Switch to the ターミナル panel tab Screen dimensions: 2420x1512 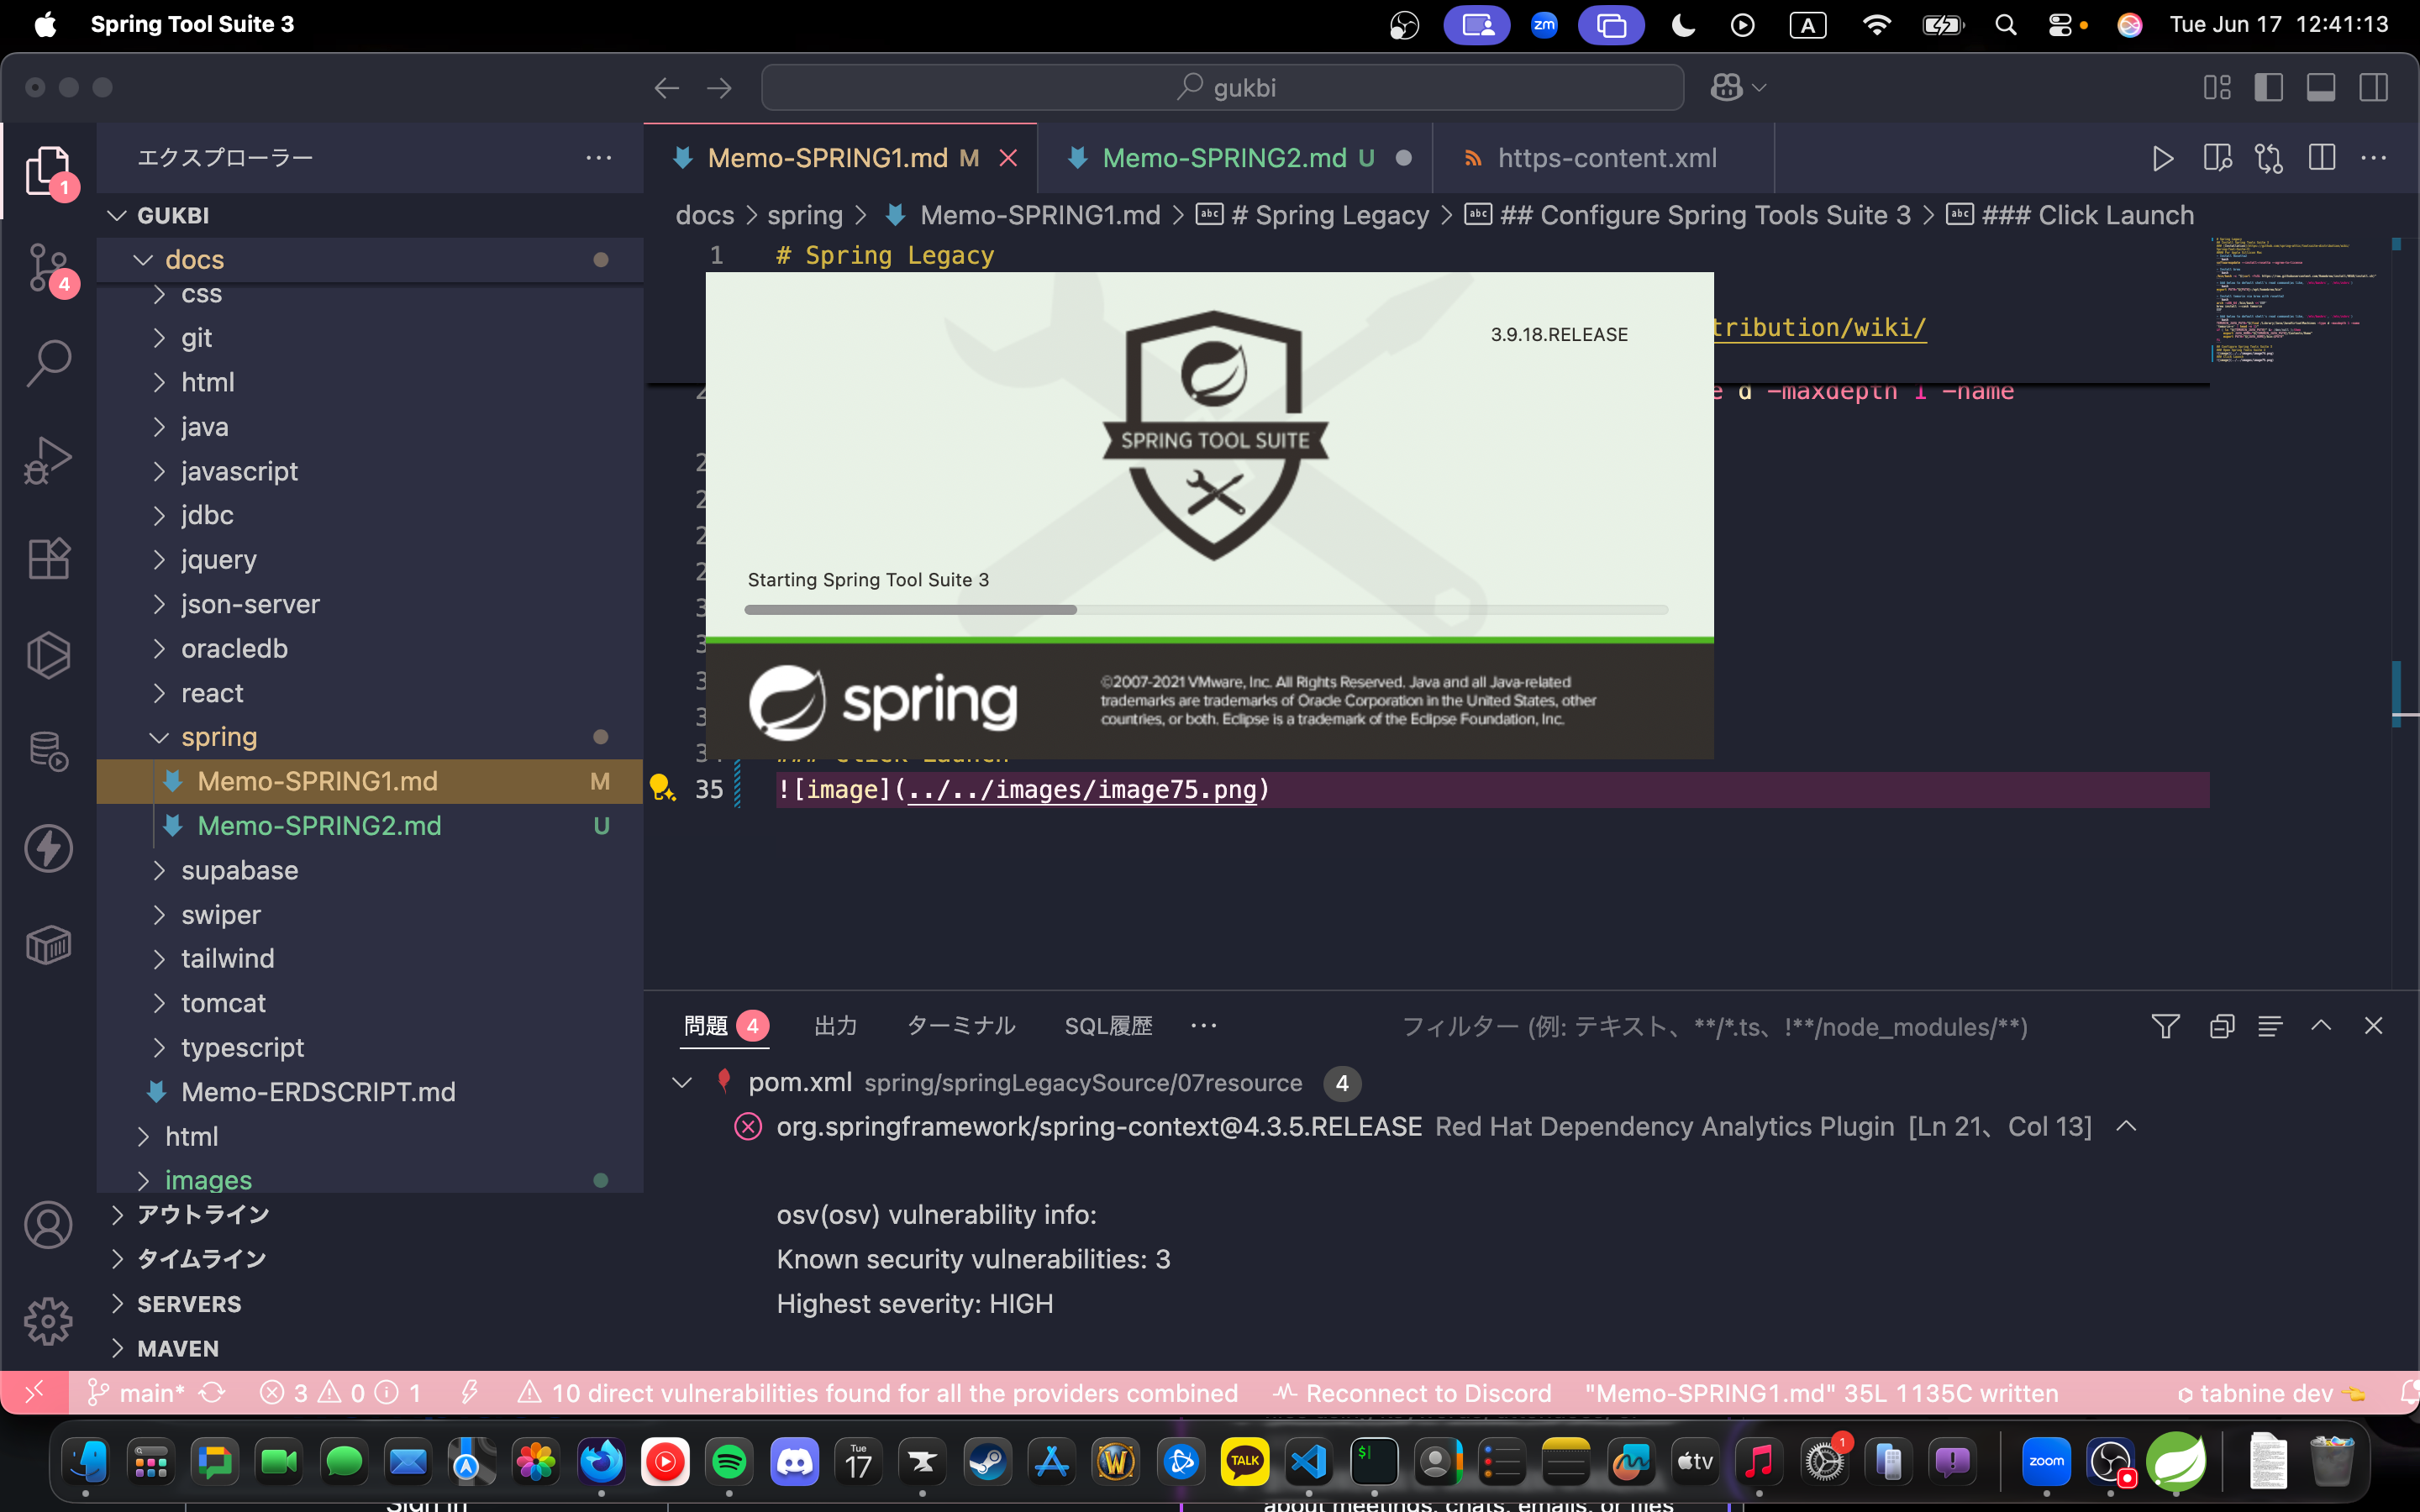pos(961,1026)
